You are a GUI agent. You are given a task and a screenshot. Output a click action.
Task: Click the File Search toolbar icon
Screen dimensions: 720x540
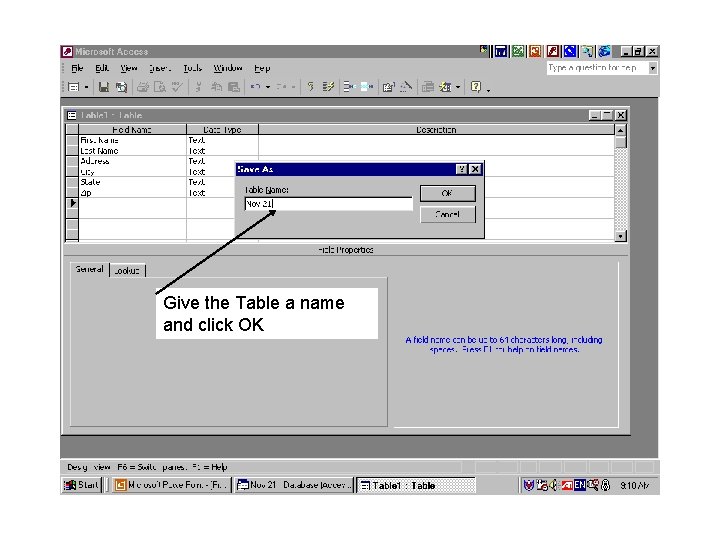(121, 87)
